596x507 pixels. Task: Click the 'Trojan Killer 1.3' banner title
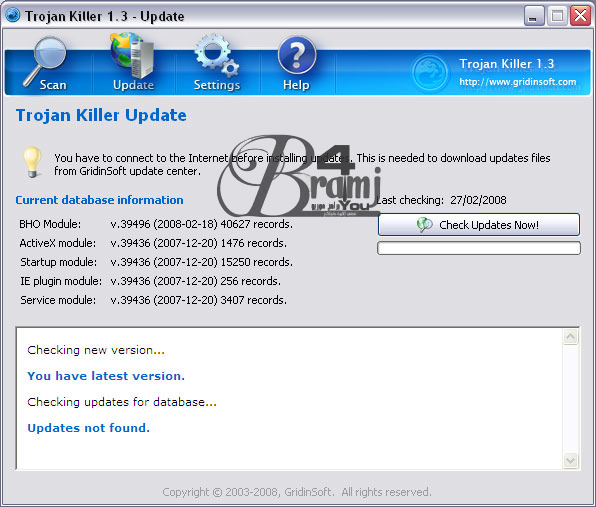point(507,63)
